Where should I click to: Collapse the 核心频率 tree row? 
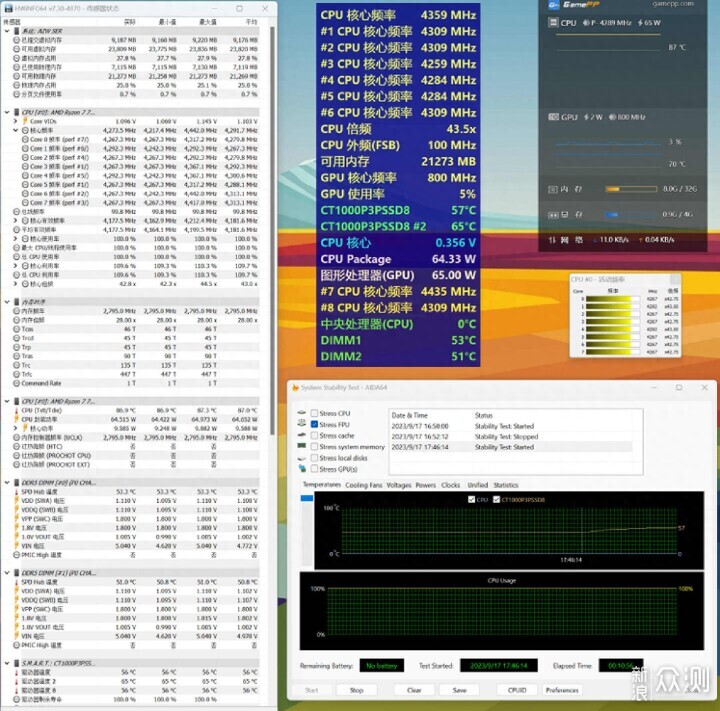point(16,130)
